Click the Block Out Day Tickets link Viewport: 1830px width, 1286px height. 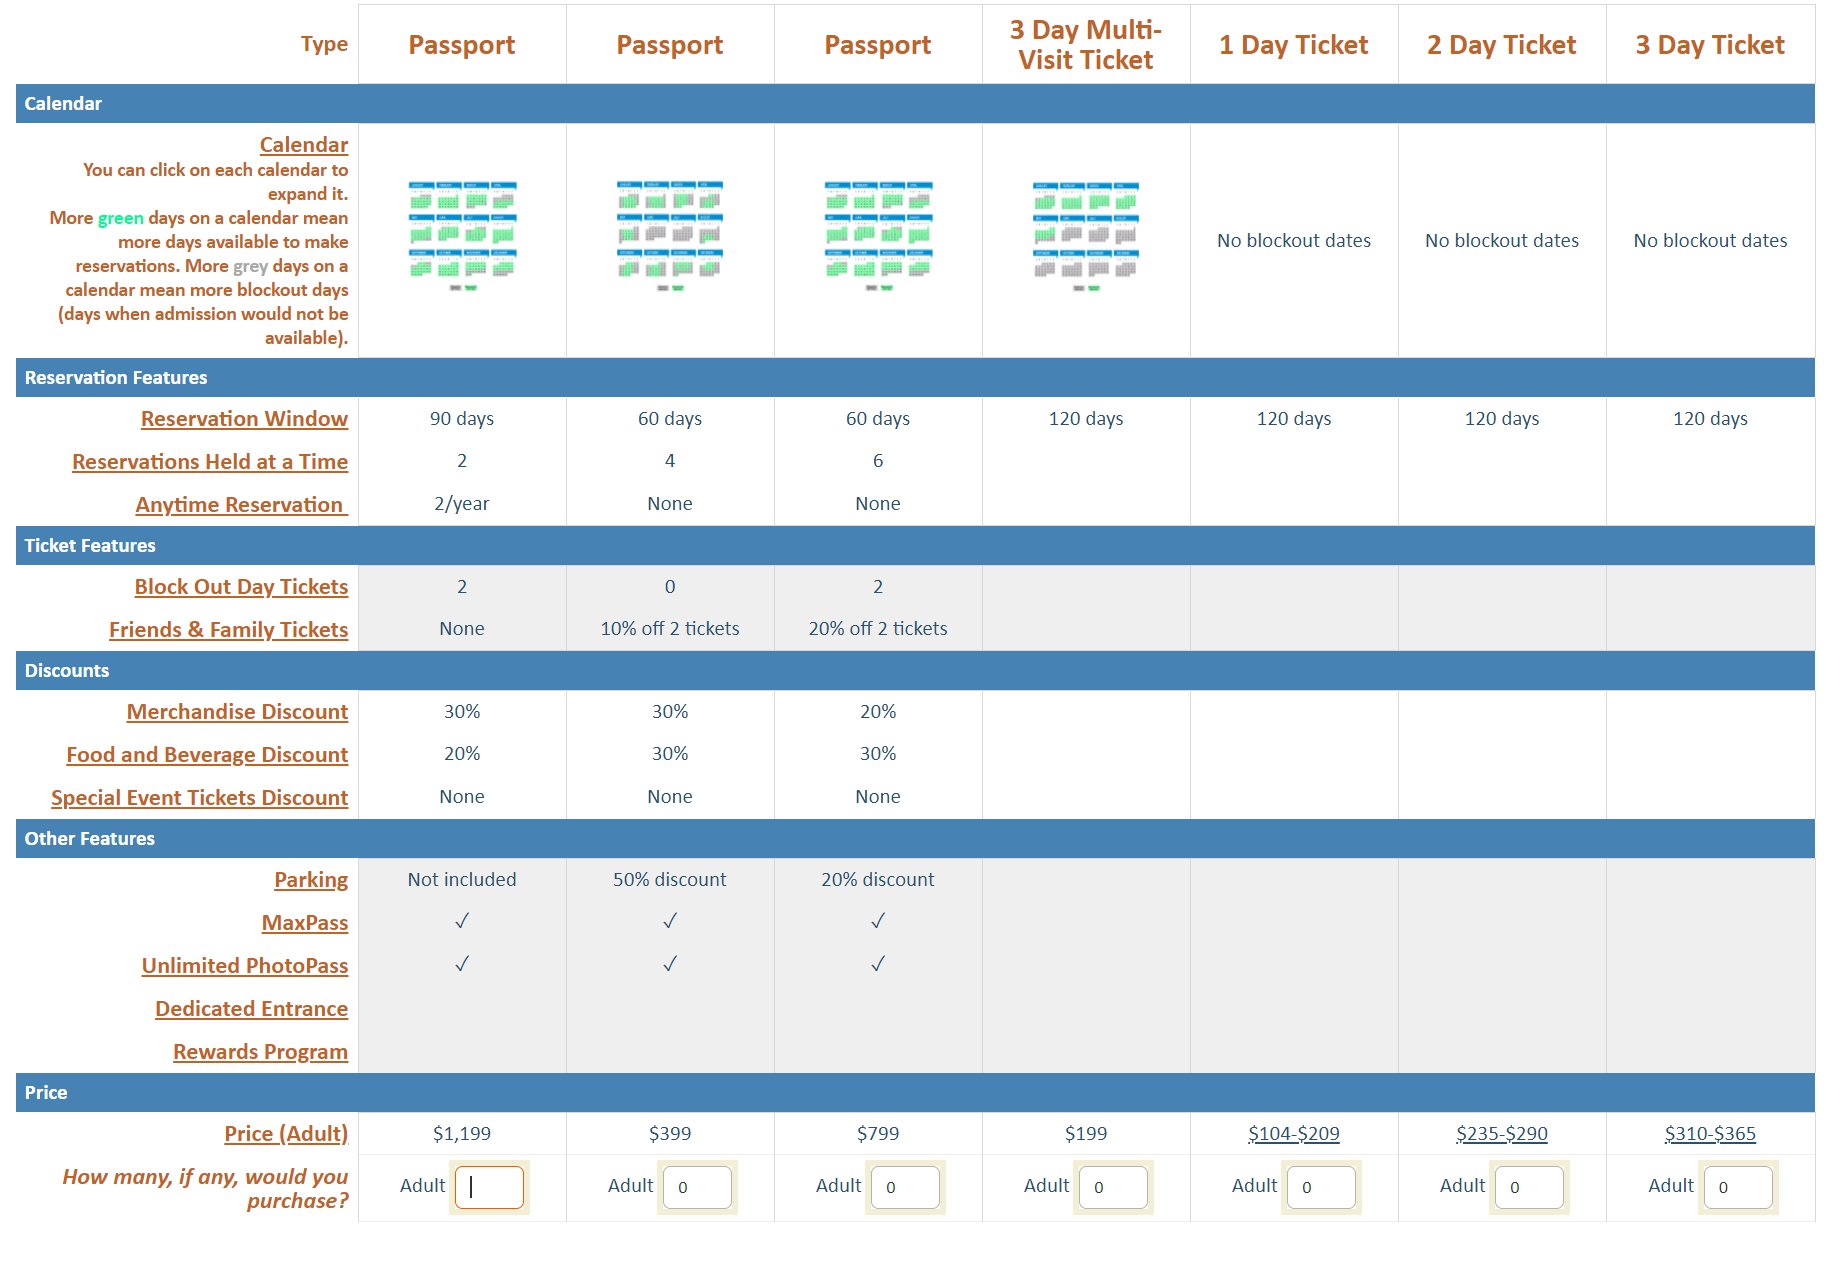(241, 587)
